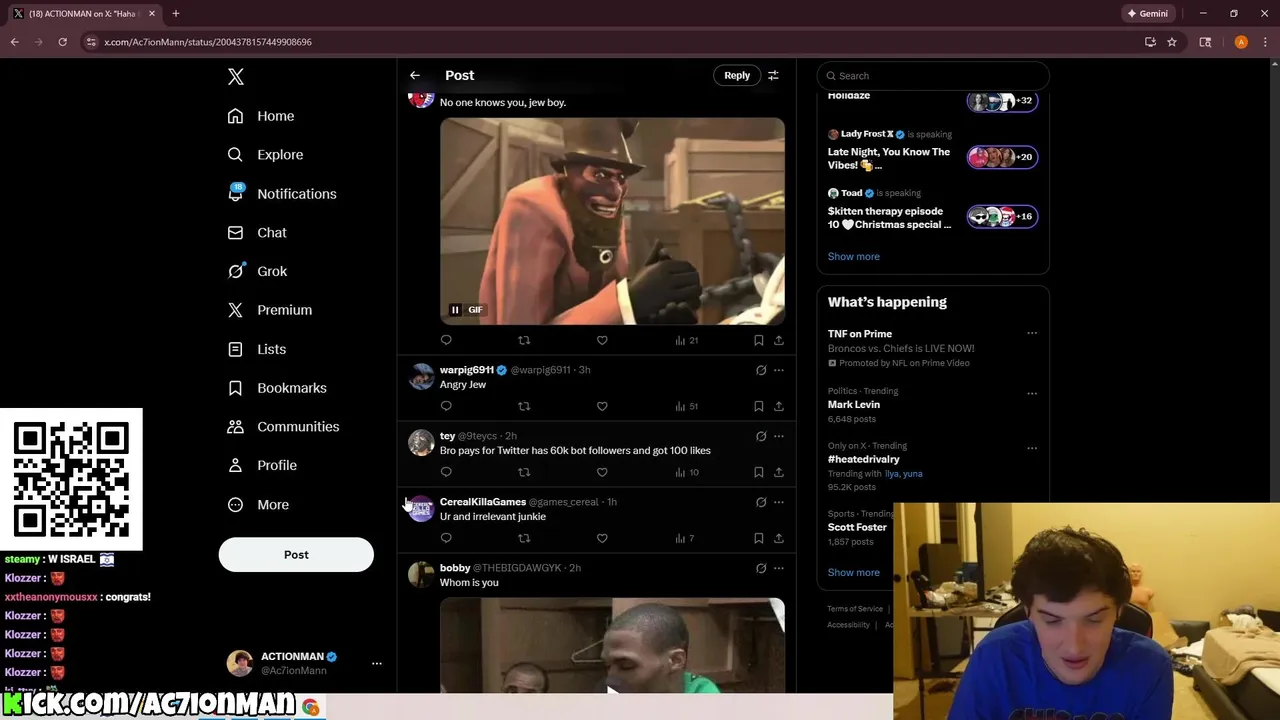
Task: Open warpig6911's profile name
Action: [467, 370]
